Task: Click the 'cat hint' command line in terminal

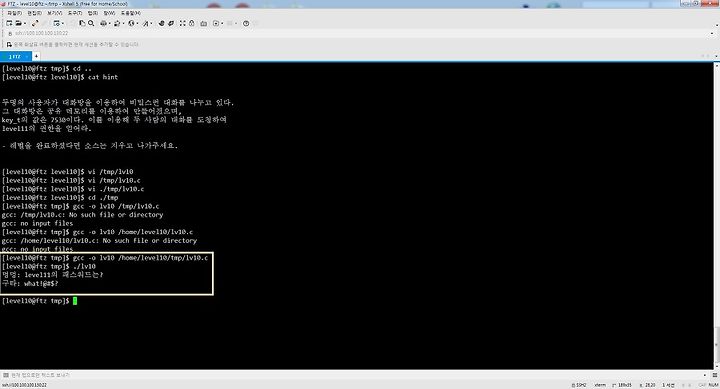Action: [60, 77]
